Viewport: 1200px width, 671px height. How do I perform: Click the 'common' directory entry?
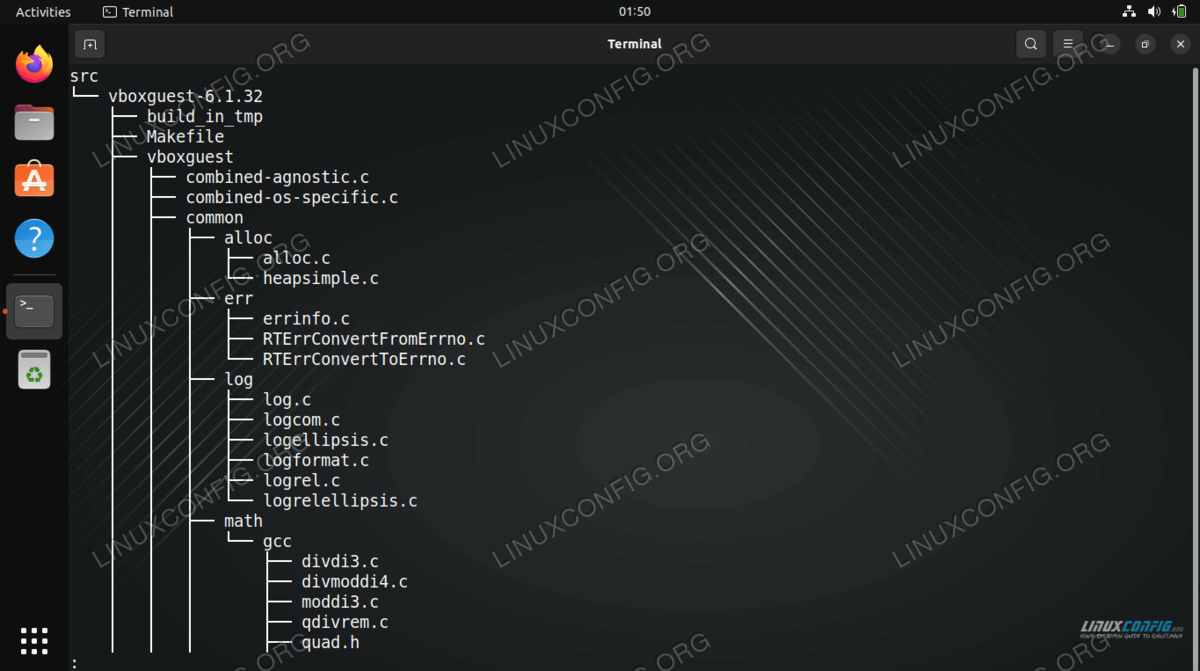tap(214, 218)
